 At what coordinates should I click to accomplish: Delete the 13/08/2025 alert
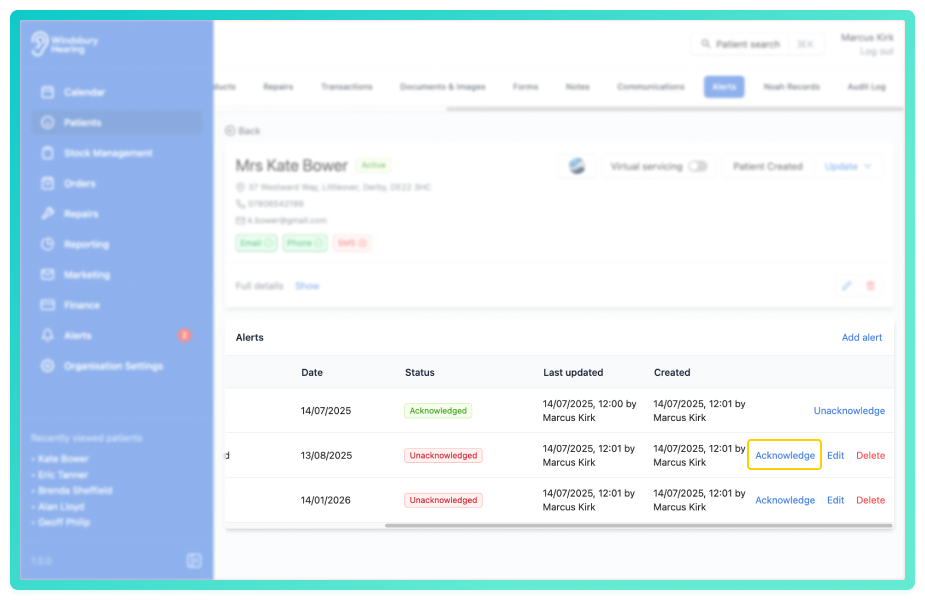tap(871, 455)
